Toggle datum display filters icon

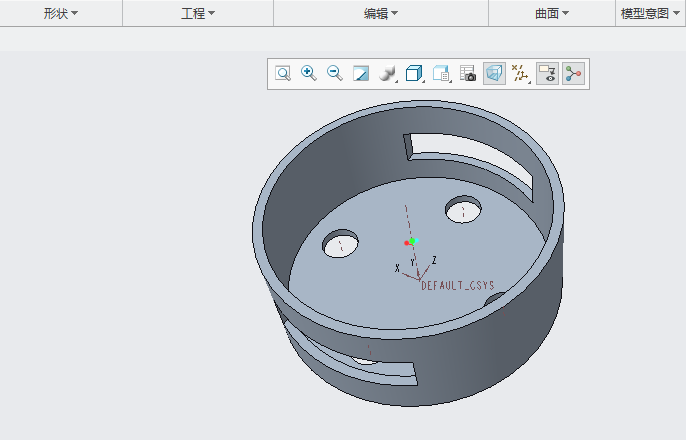[520, 74]
